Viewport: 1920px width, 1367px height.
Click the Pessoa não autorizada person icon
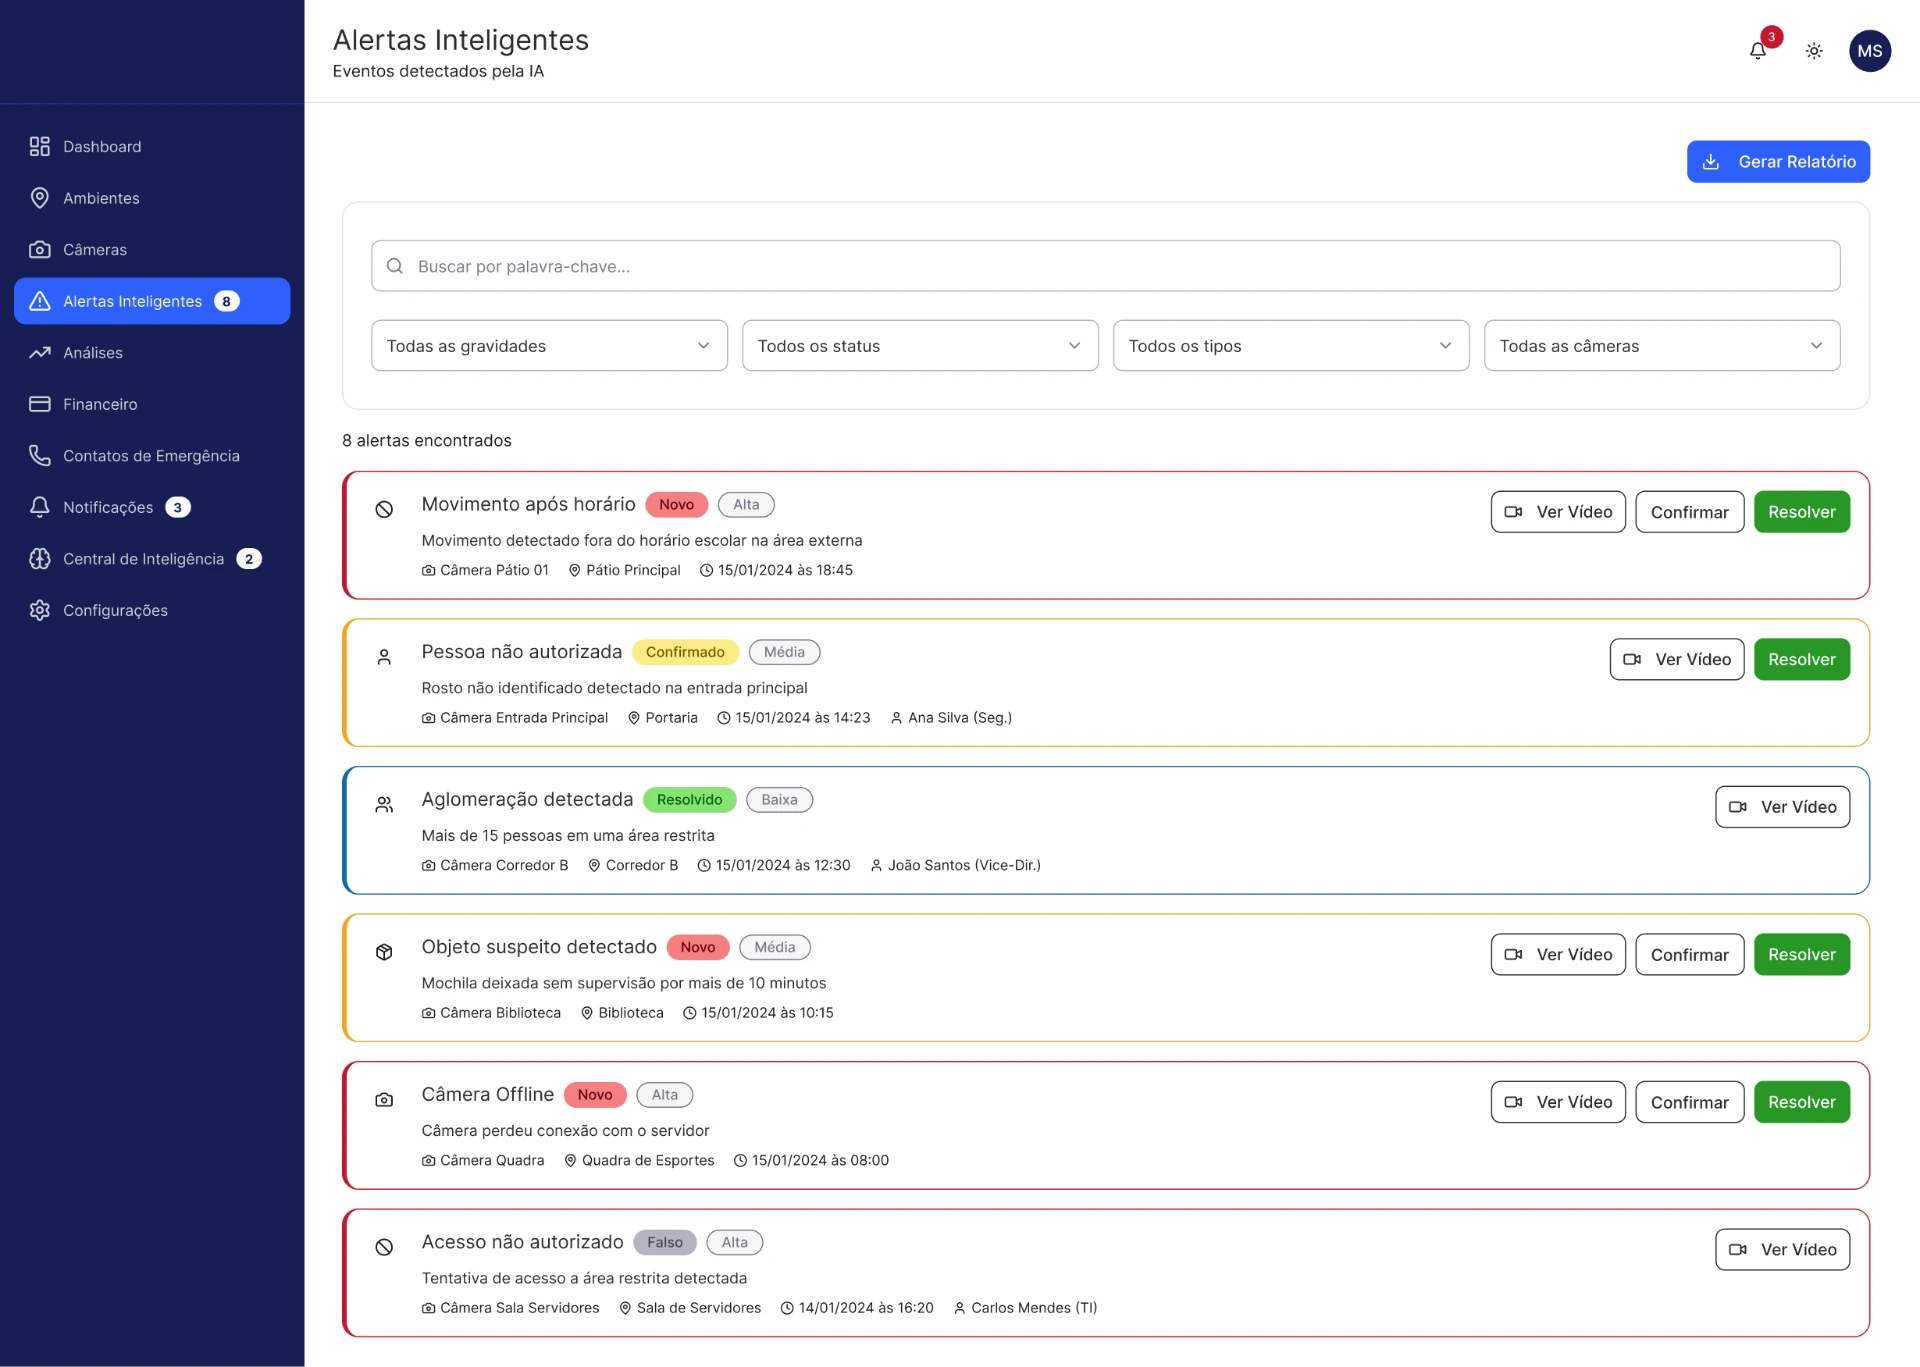(x=384, y=657)
